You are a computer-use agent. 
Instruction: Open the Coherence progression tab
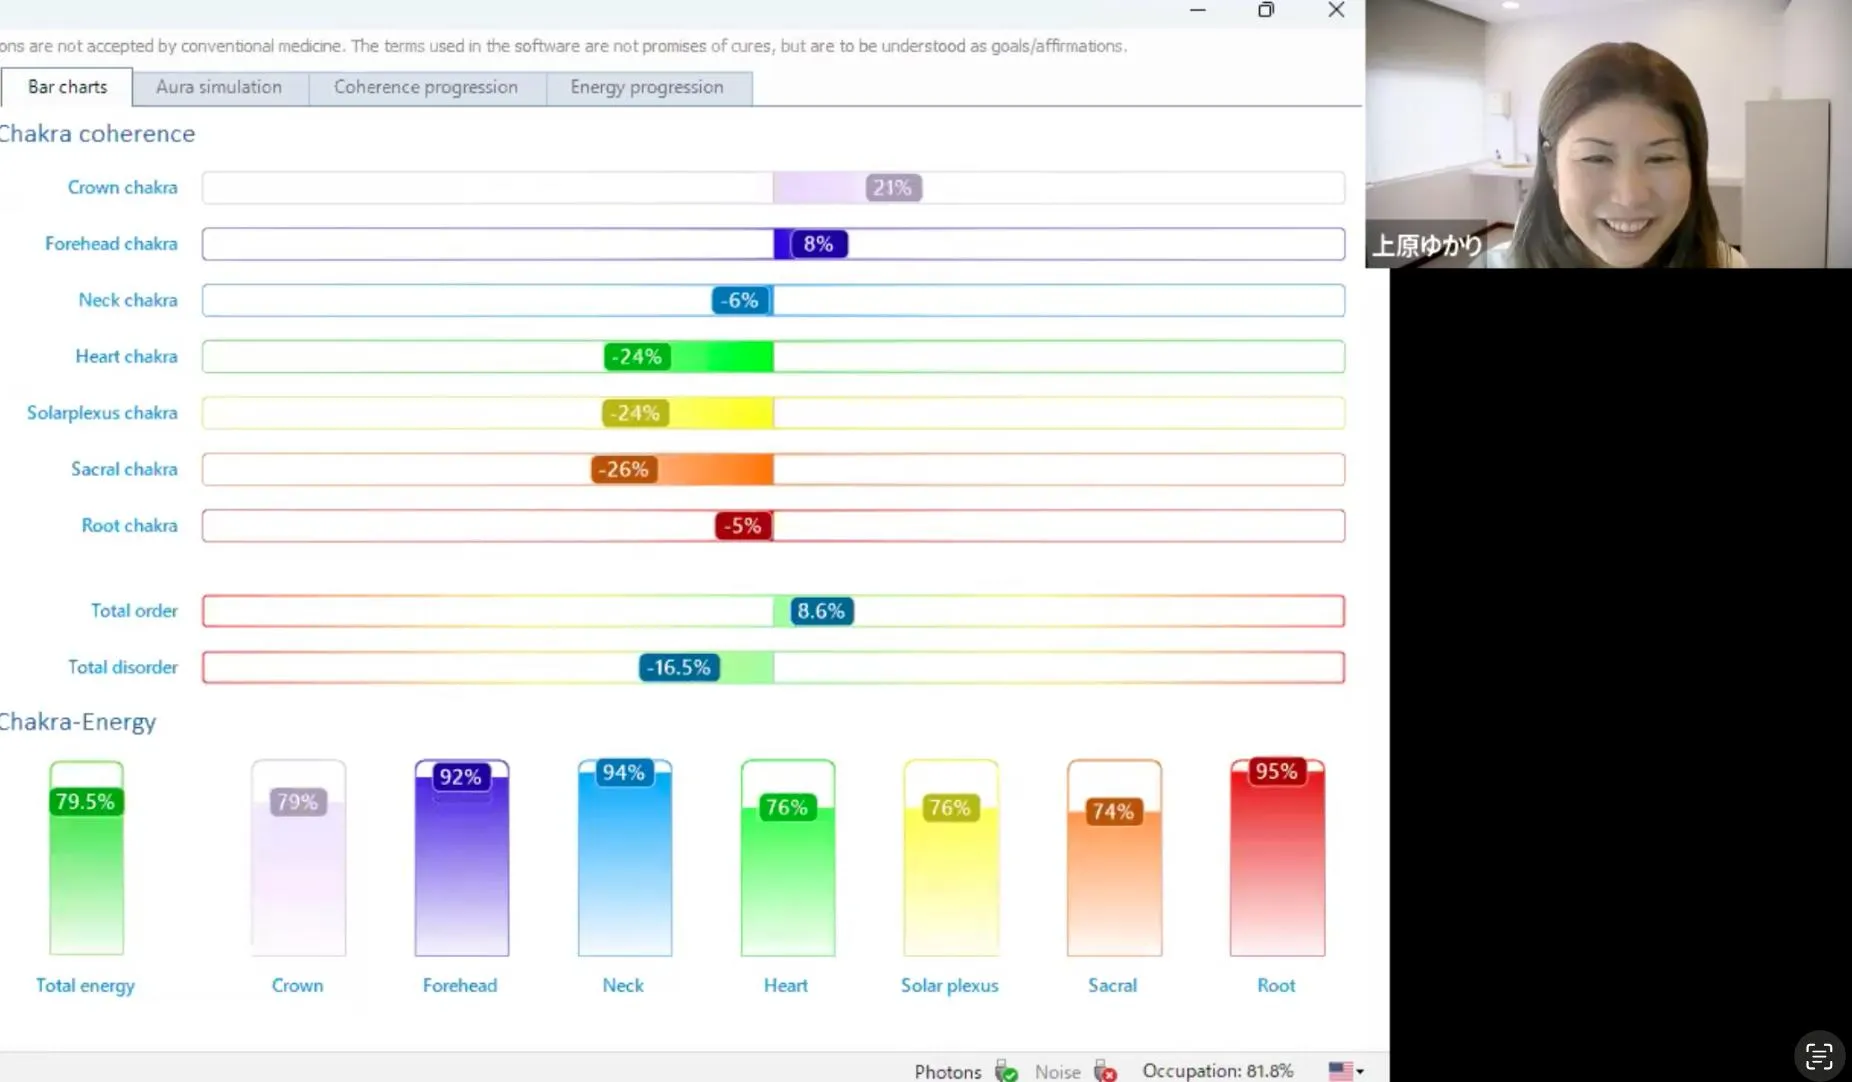click(x=426, y=87)
